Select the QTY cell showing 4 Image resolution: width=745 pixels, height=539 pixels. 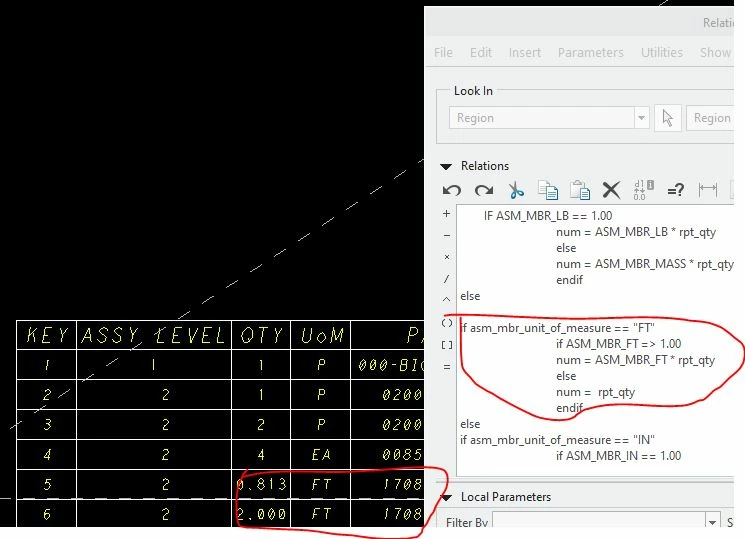pos(261,455)
